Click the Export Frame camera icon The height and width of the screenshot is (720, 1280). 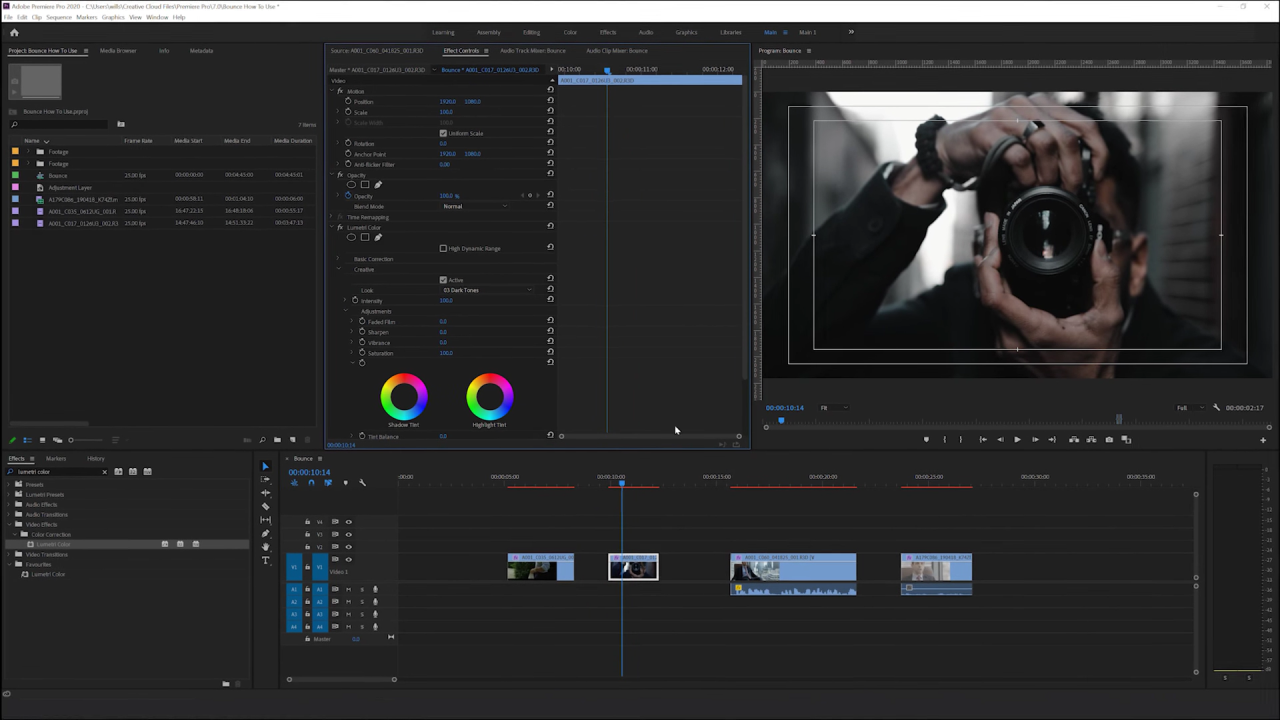tap(1109, 439)
